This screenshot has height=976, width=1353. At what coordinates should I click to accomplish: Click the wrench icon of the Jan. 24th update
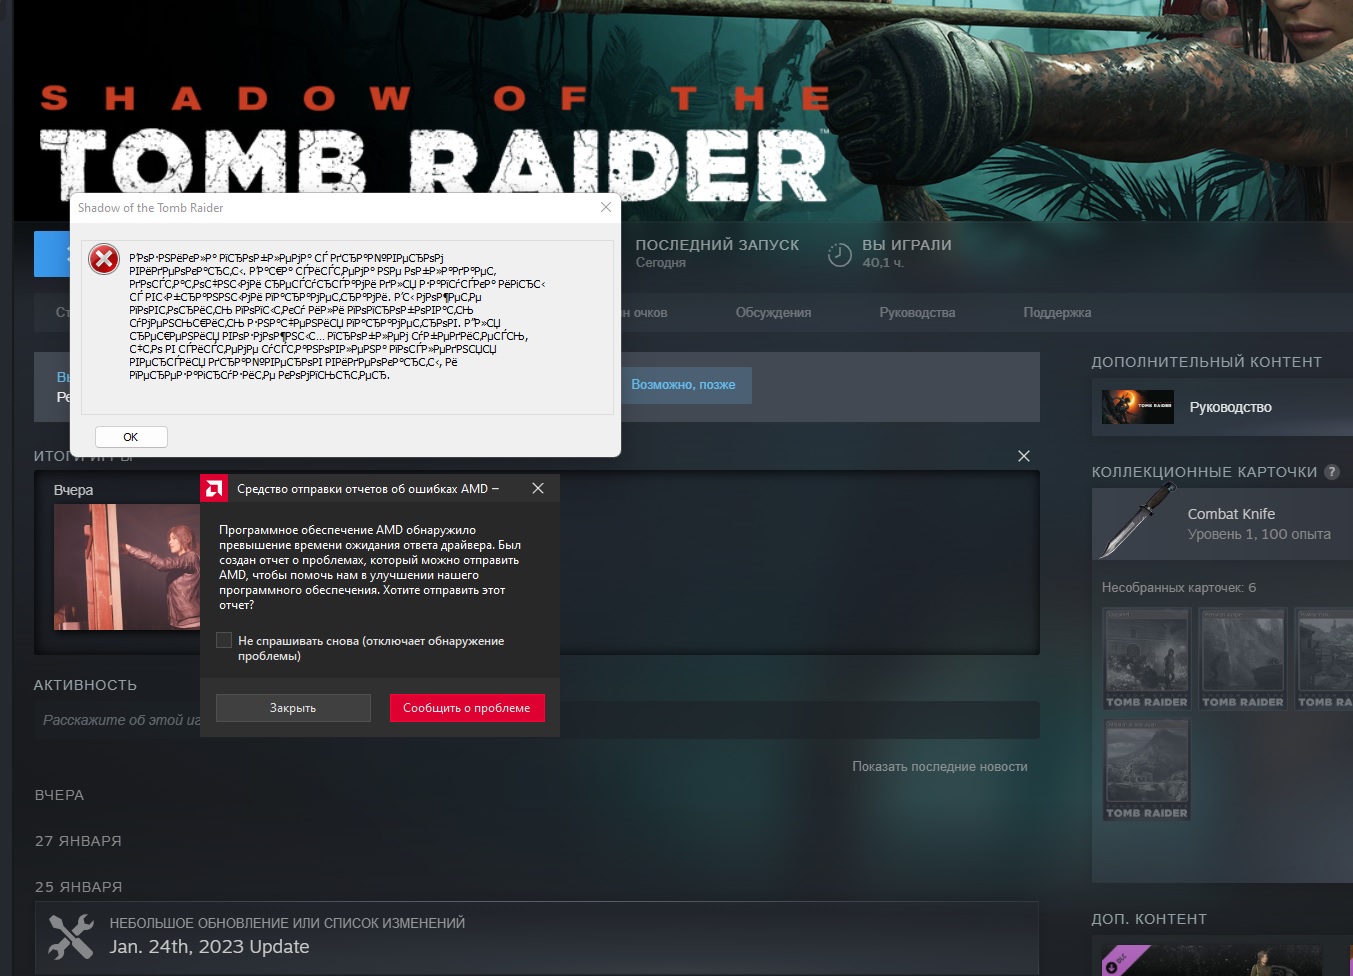tap(71, 937)
